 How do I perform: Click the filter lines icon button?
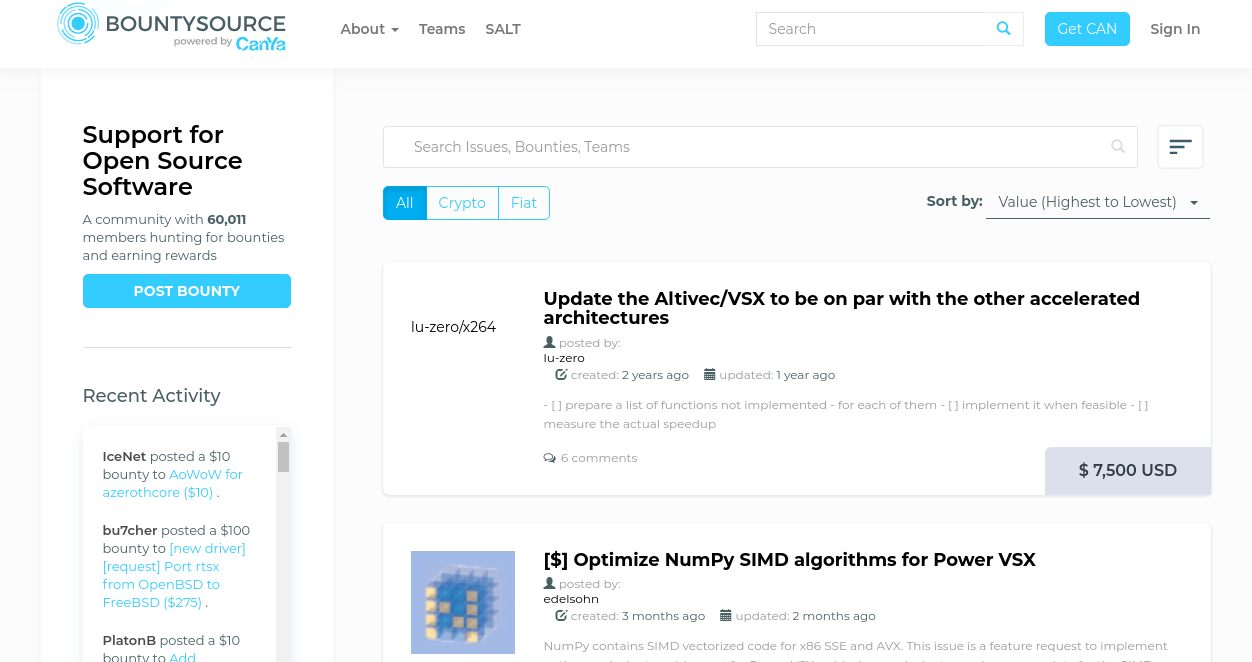[1180, 147]
